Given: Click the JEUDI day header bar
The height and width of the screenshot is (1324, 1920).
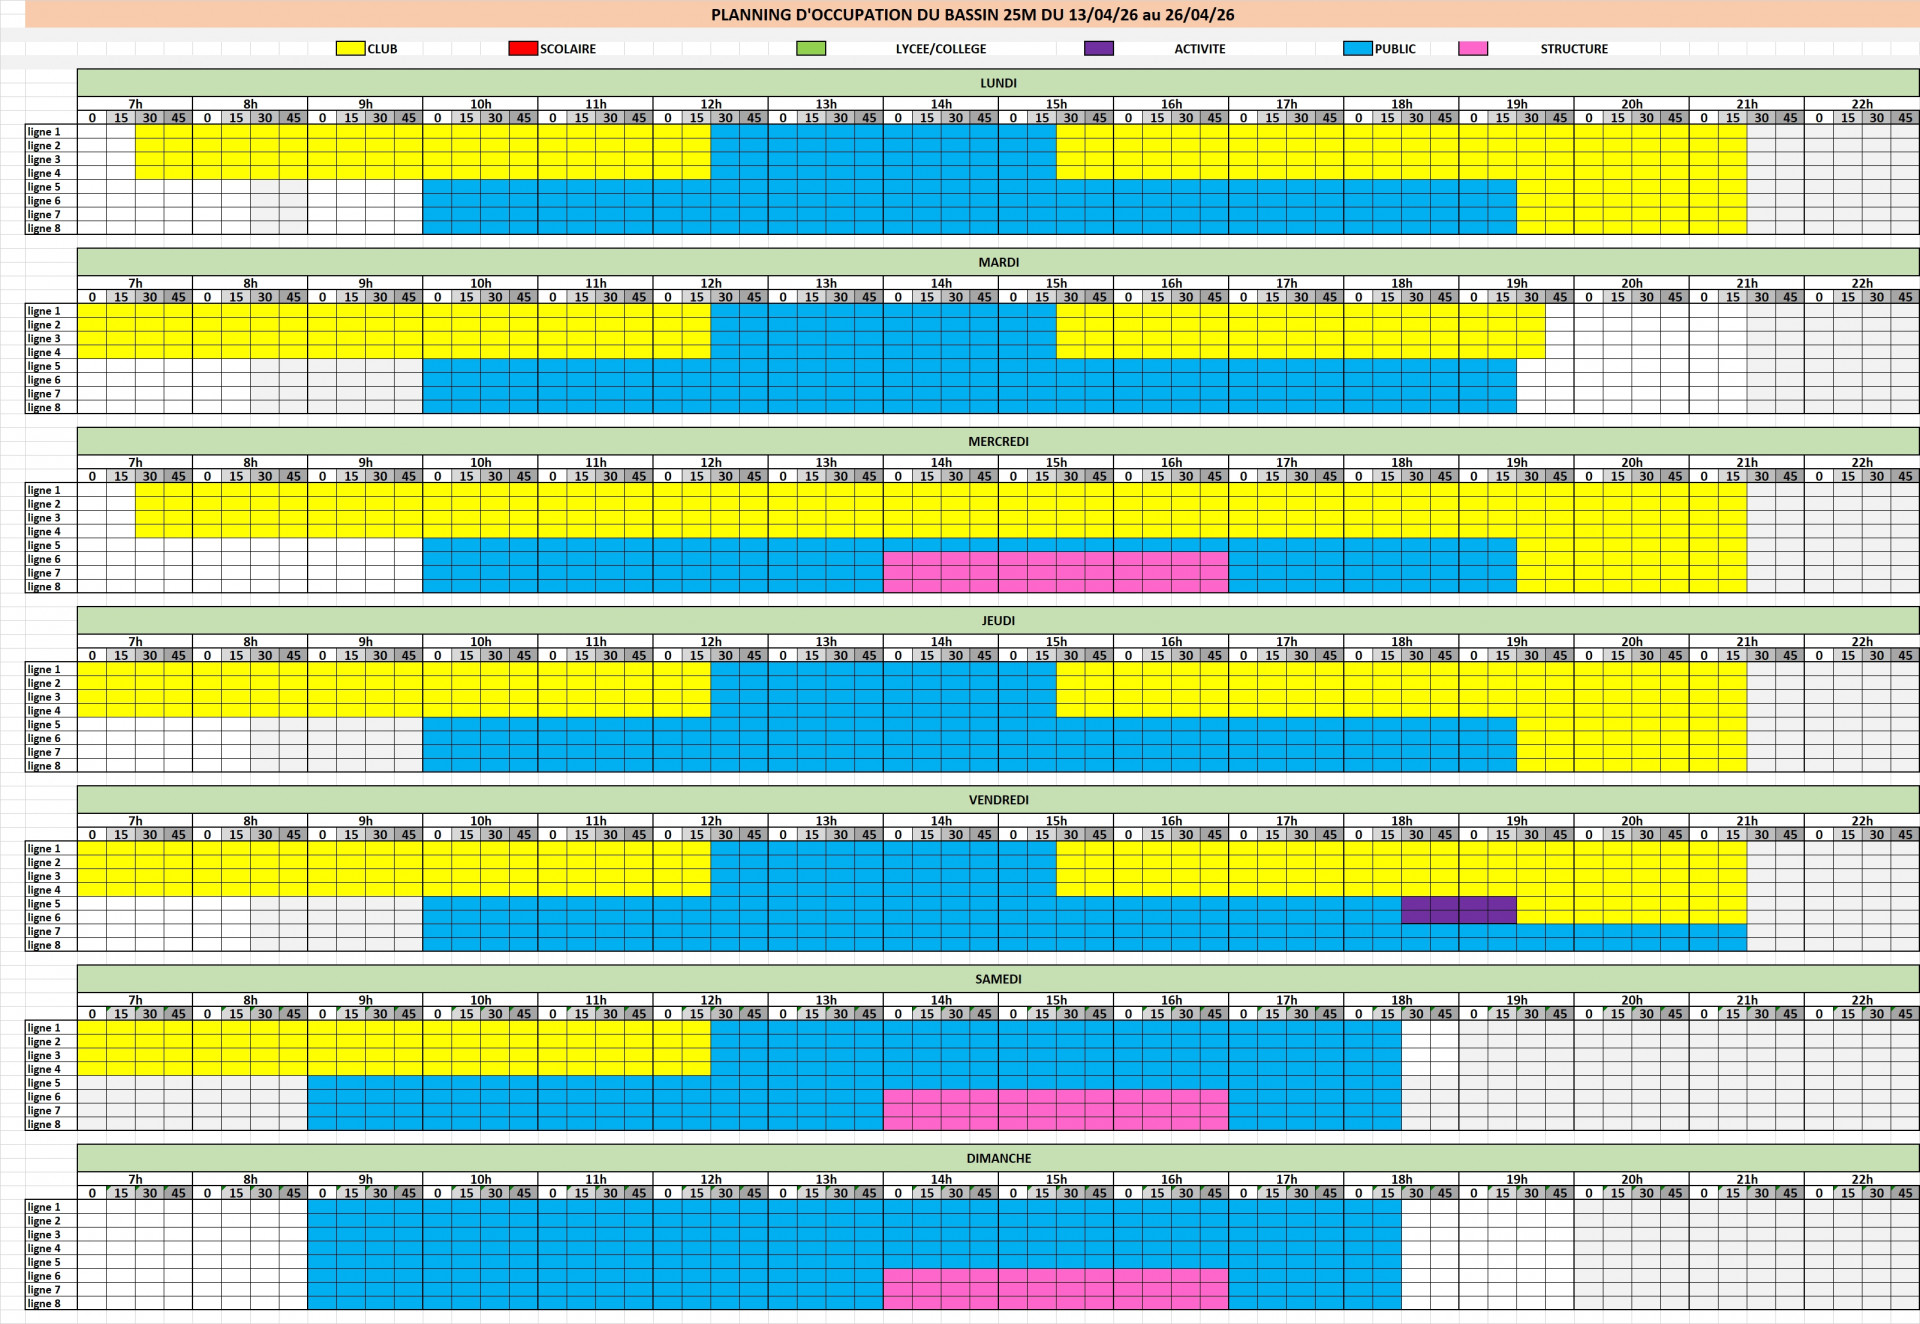Looking at the screenshot, I should [998, 620].
